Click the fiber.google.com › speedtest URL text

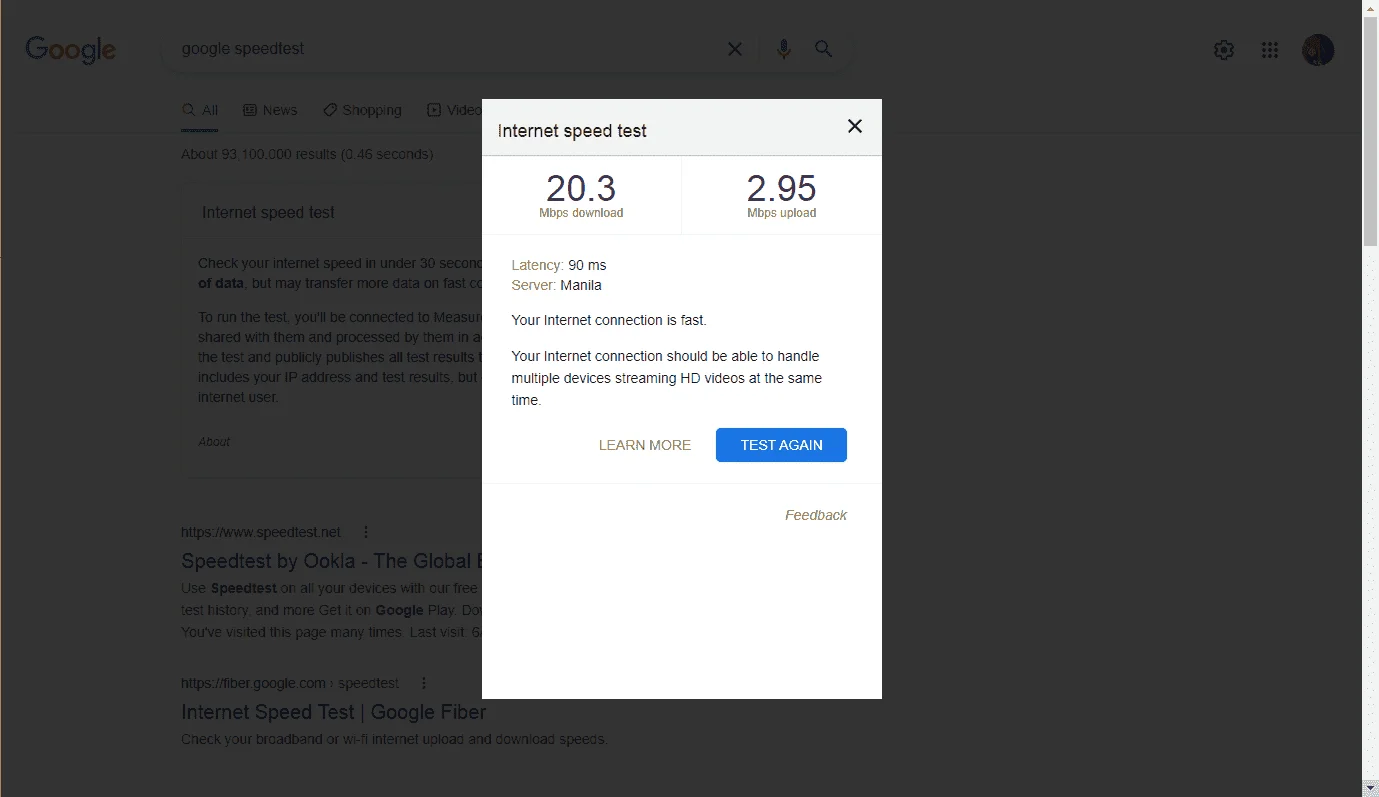pyautogui.click(x=290, y=683)
